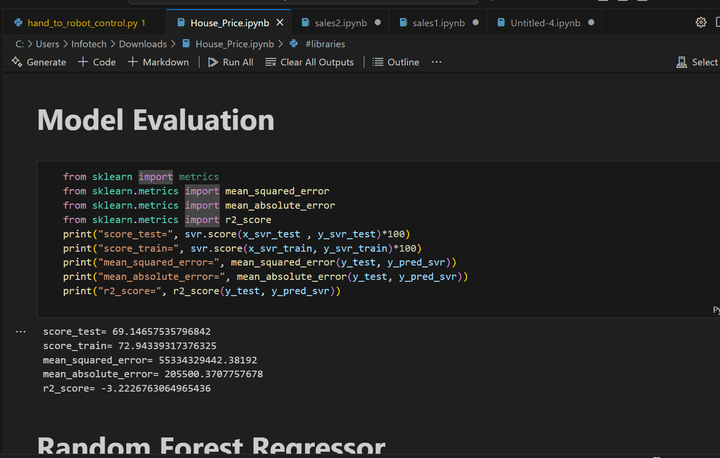This screenshot has width=720, height=458.
Task: Expand chevron after House_Price.ipynb breadcrumb
Action: [281, 44]
